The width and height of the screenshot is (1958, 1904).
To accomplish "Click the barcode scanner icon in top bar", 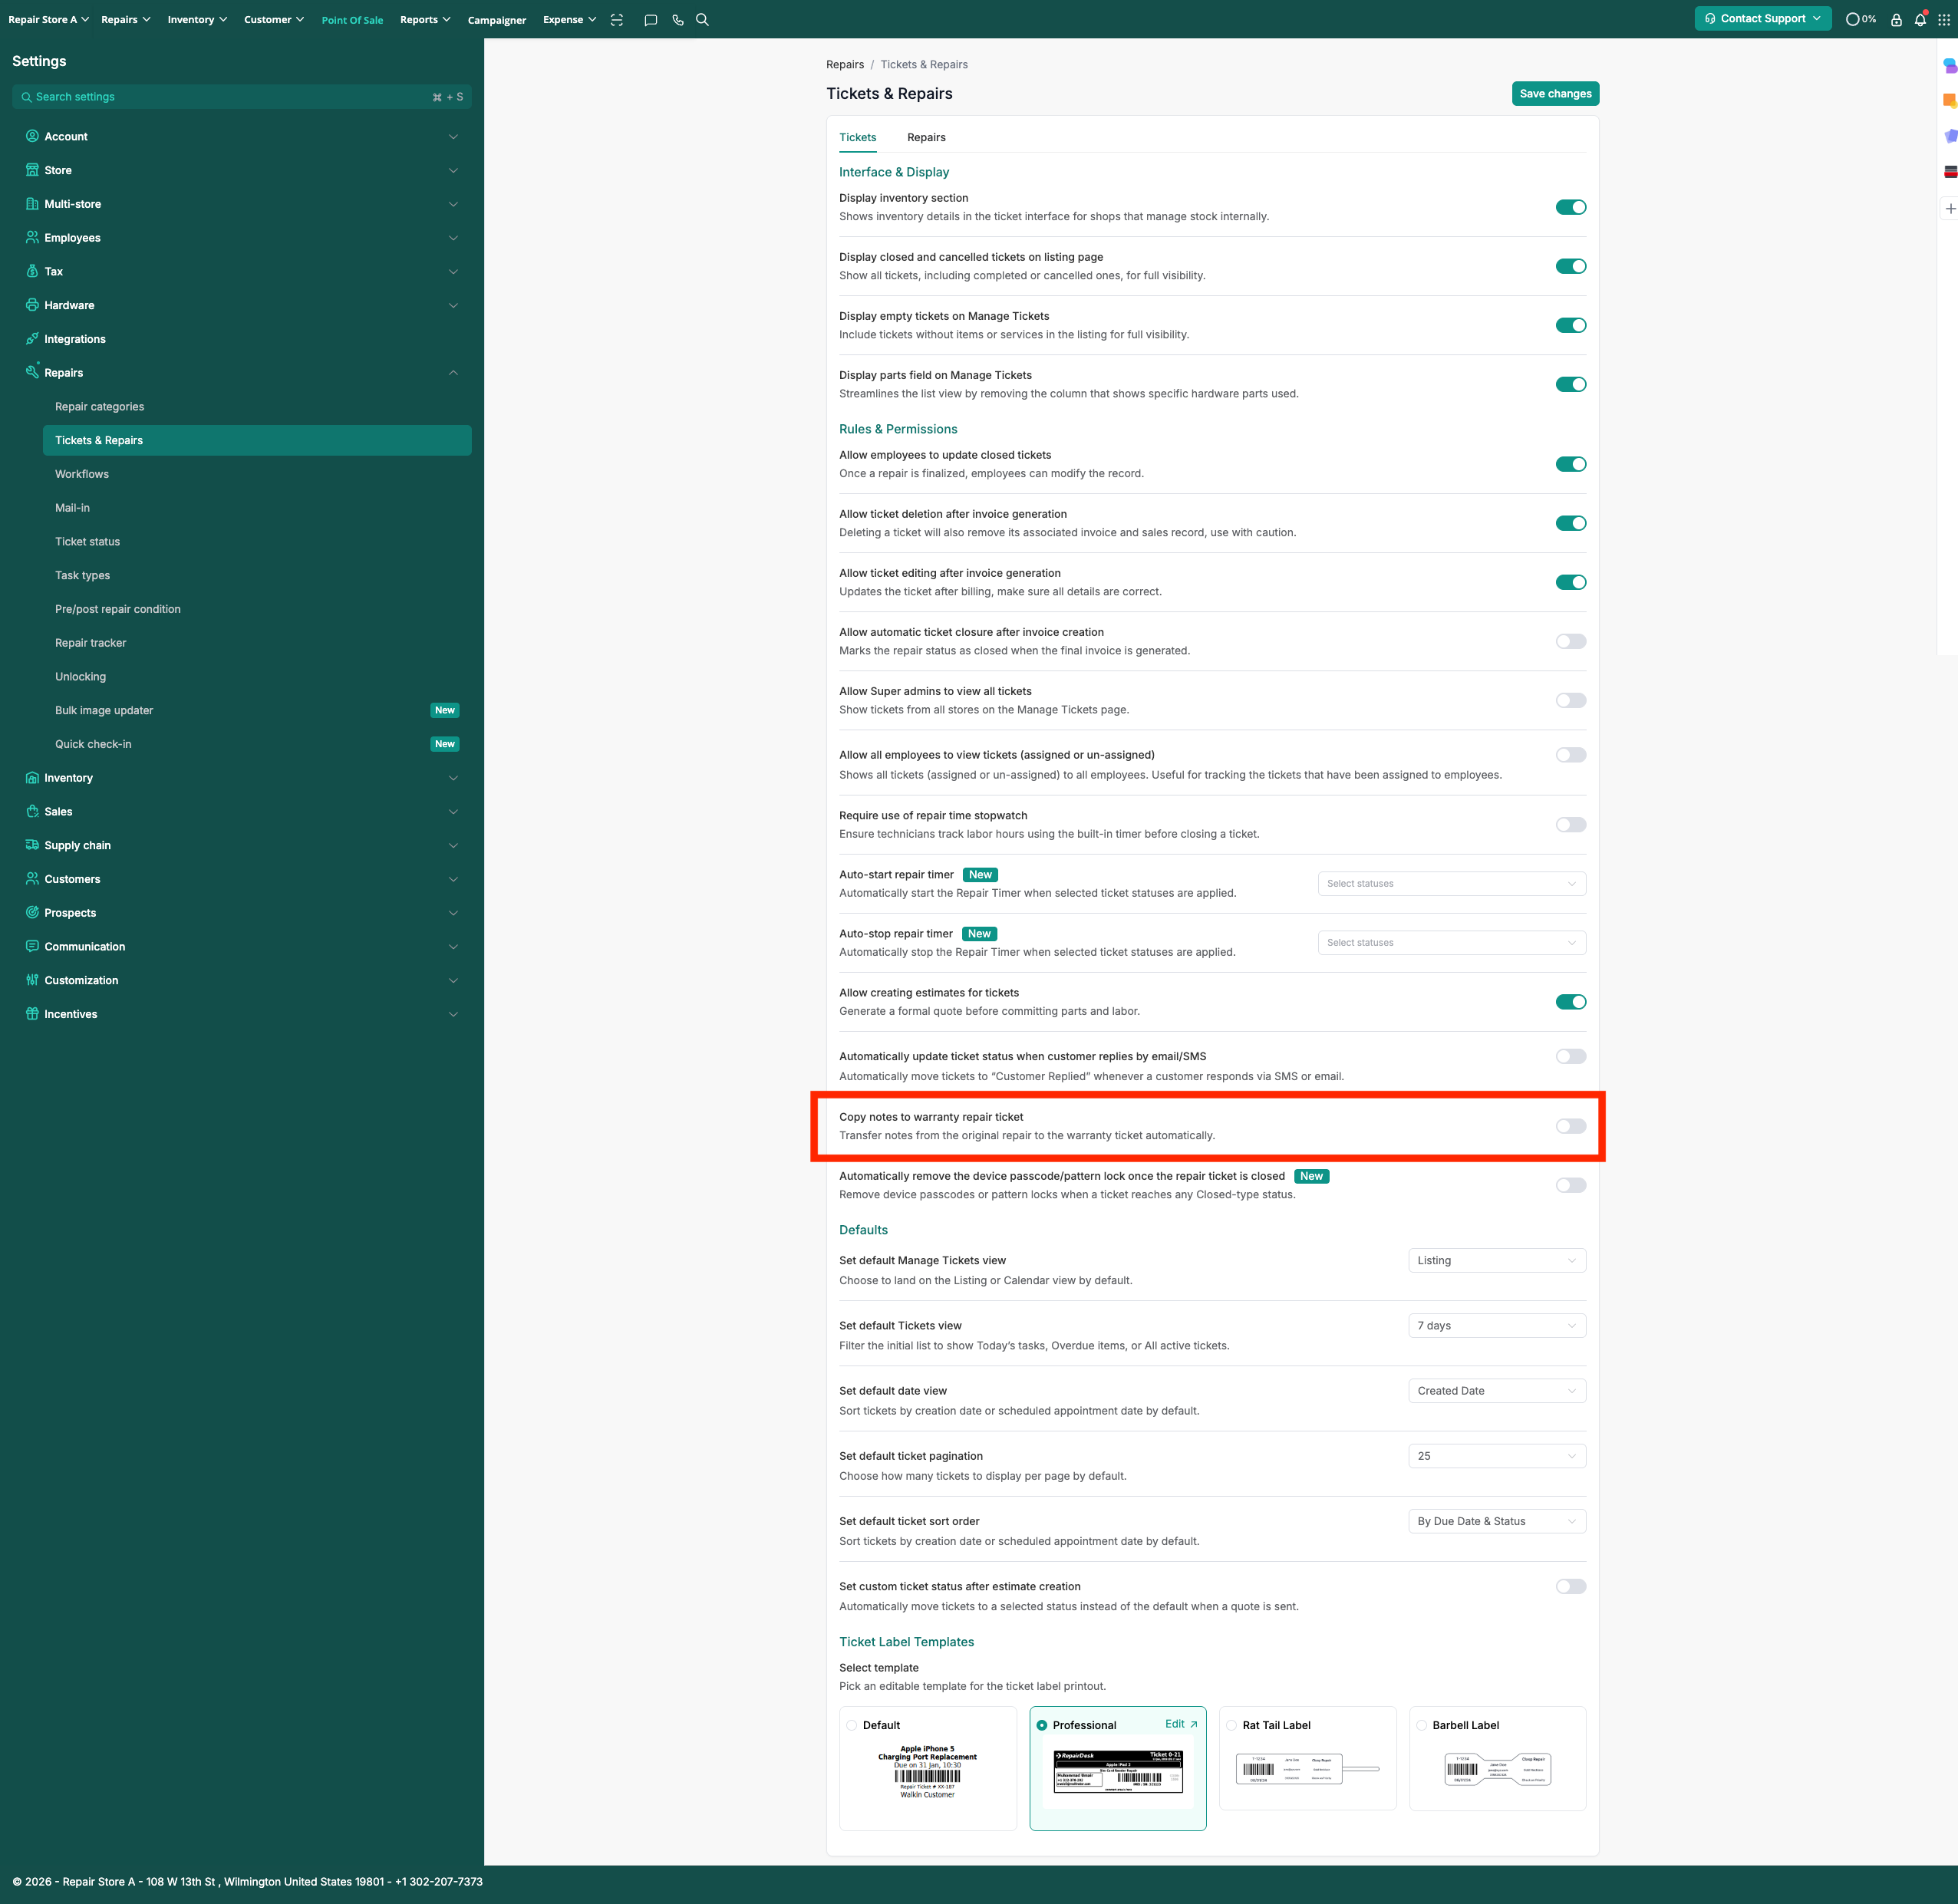I will [617, 20].
